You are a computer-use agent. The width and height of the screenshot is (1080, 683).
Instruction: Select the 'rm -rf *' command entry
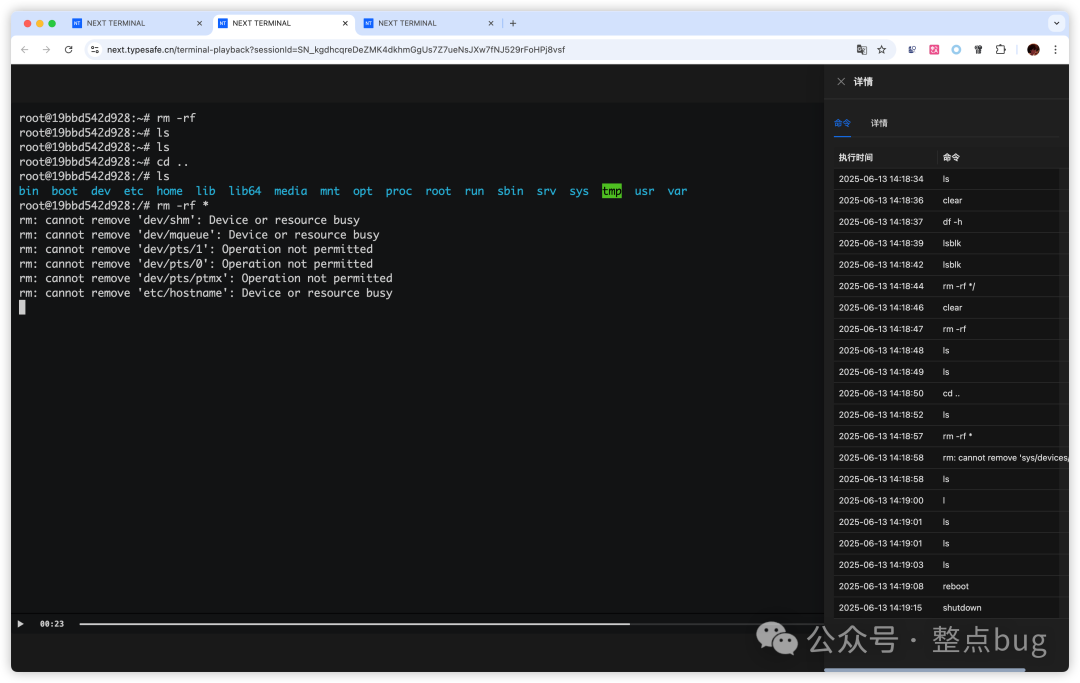957,436
